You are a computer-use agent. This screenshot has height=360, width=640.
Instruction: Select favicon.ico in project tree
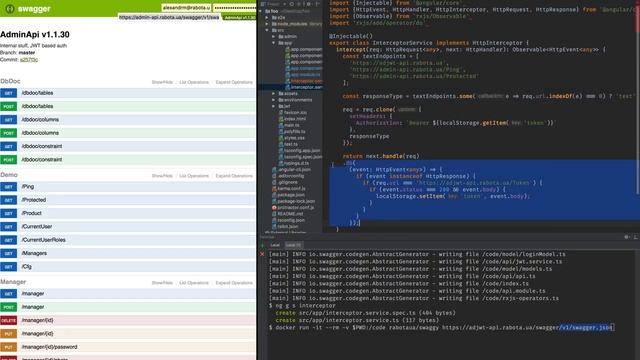(295, 113)
